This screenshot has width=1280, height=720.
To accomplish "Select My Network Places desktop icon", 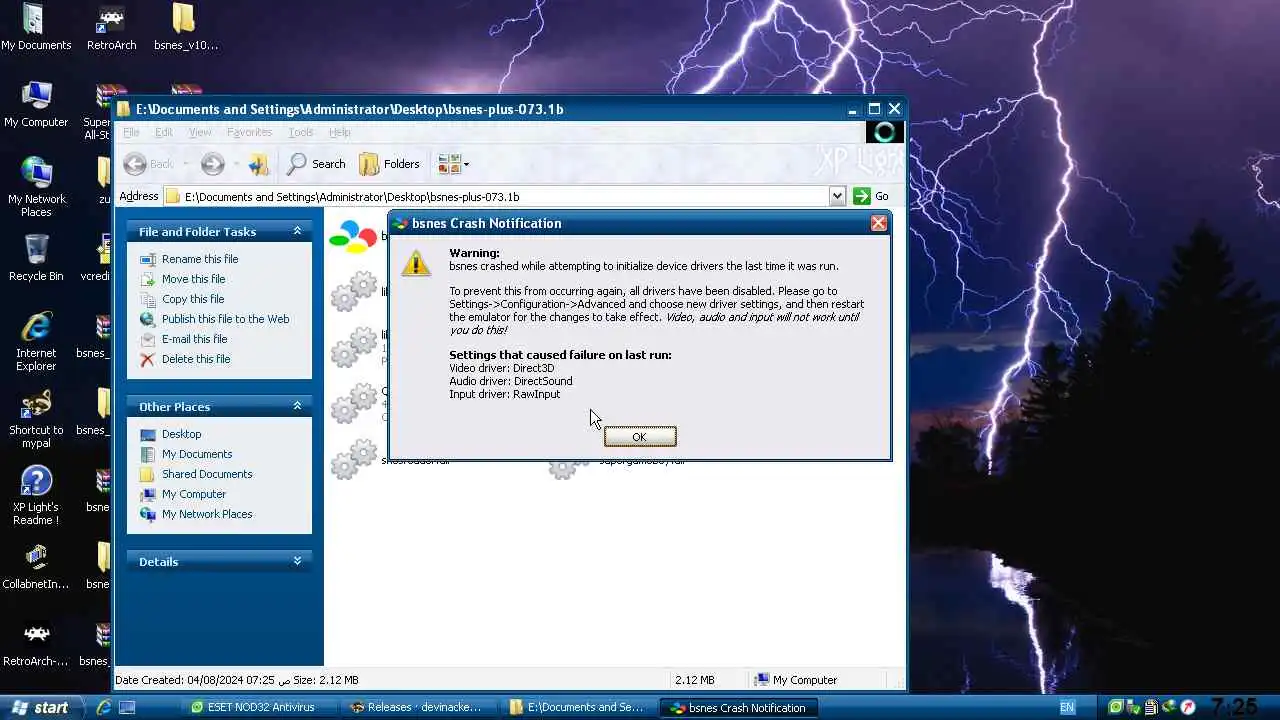I will tap(36, 187).
